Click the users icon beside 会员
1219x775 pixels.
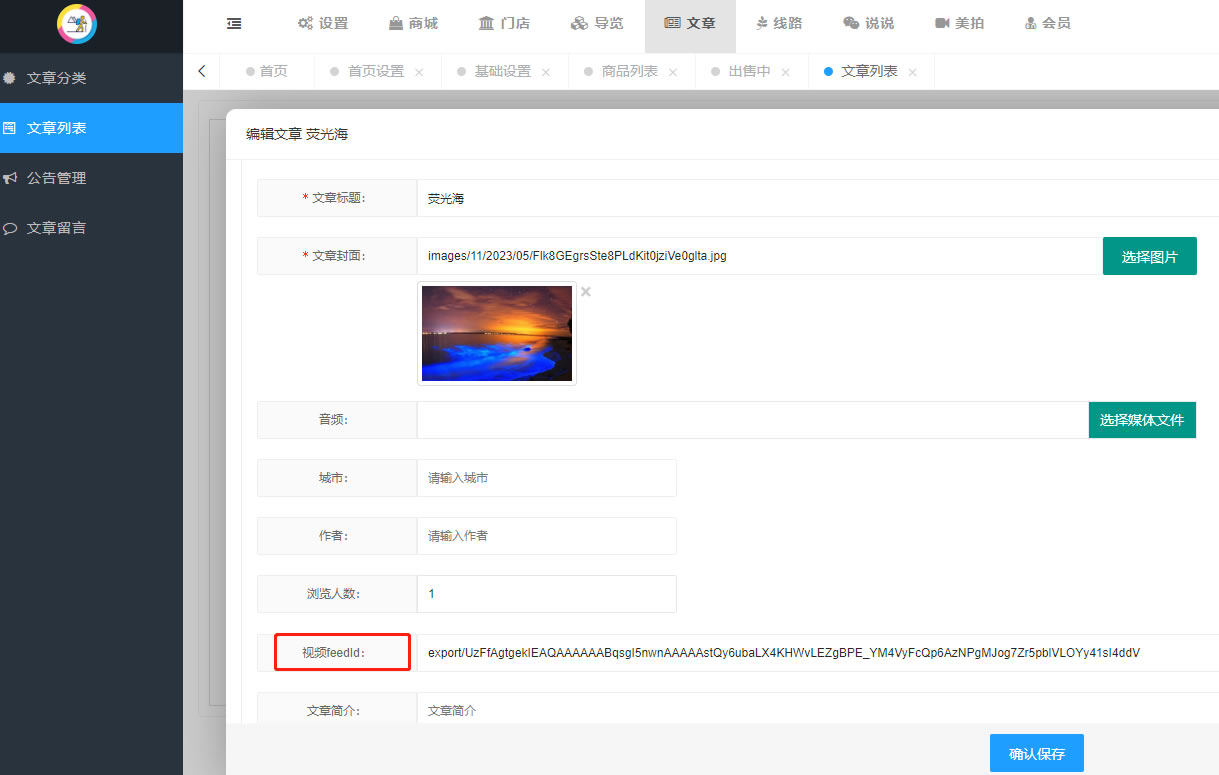click(1031, 23)
